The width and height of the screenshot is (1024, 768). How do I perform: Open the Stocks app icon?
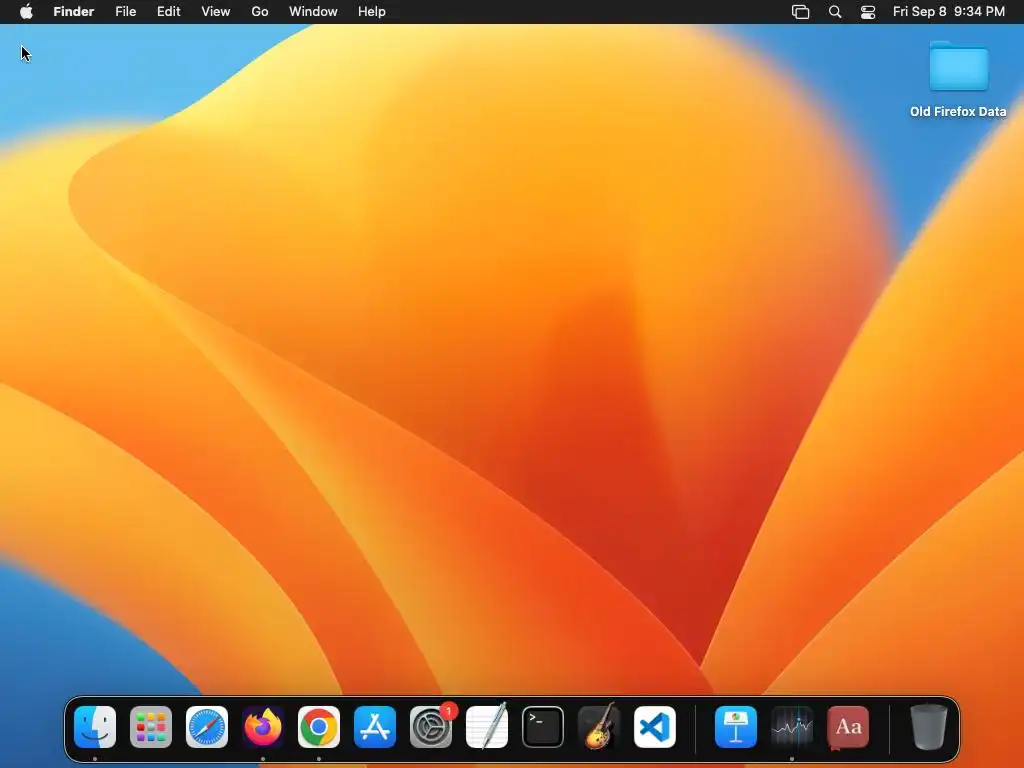click(792, 727)
